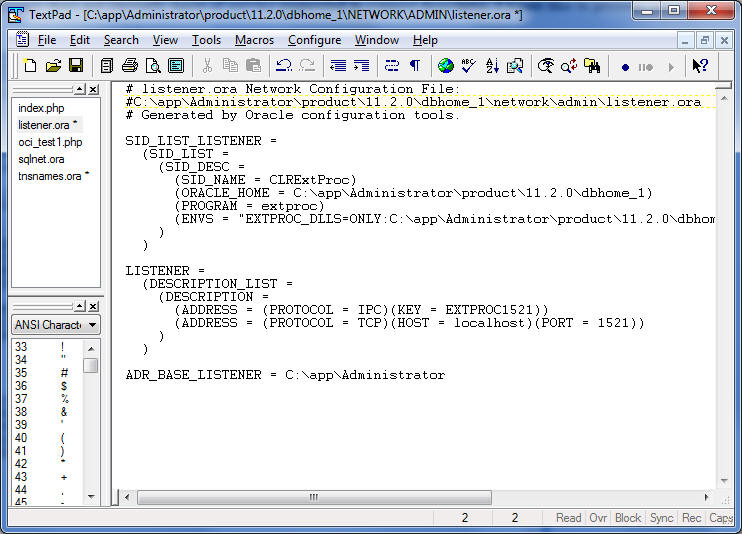
Task: Open the Edit menu
Action: pos(80,40)
